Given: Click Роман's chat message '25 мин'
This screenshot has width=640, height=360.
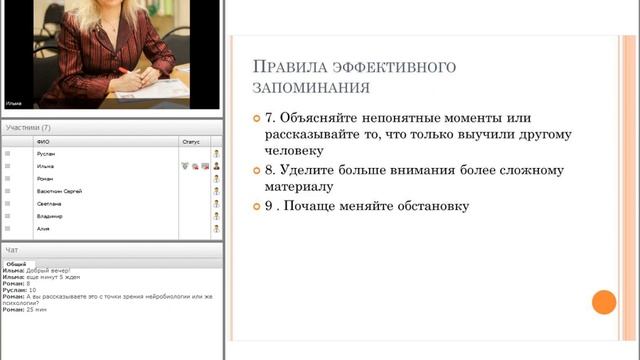Looking at the screenshot, I should click(36, 309).
